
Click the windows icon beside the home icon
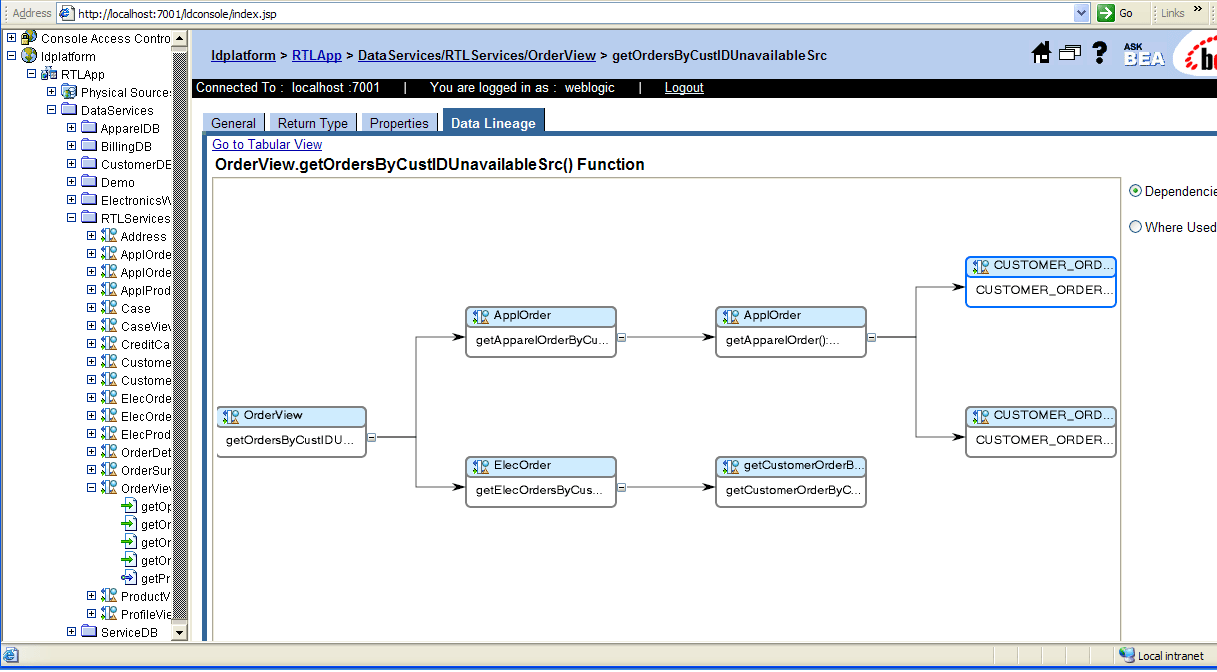click(1070, 53)
